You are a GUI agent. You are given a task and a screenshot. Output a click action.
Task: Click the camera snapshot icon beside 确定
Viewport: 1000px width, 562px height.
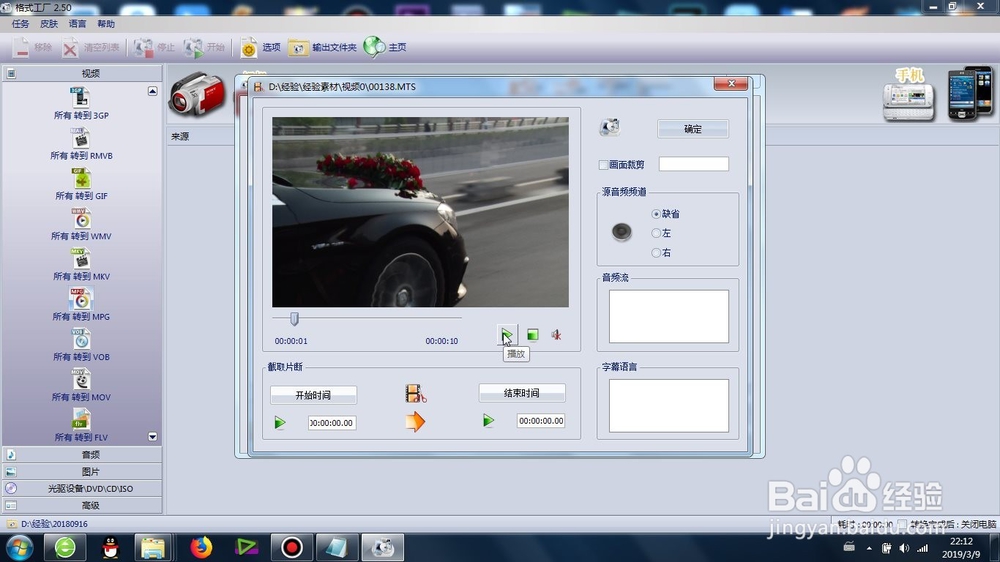coord(610,127)
